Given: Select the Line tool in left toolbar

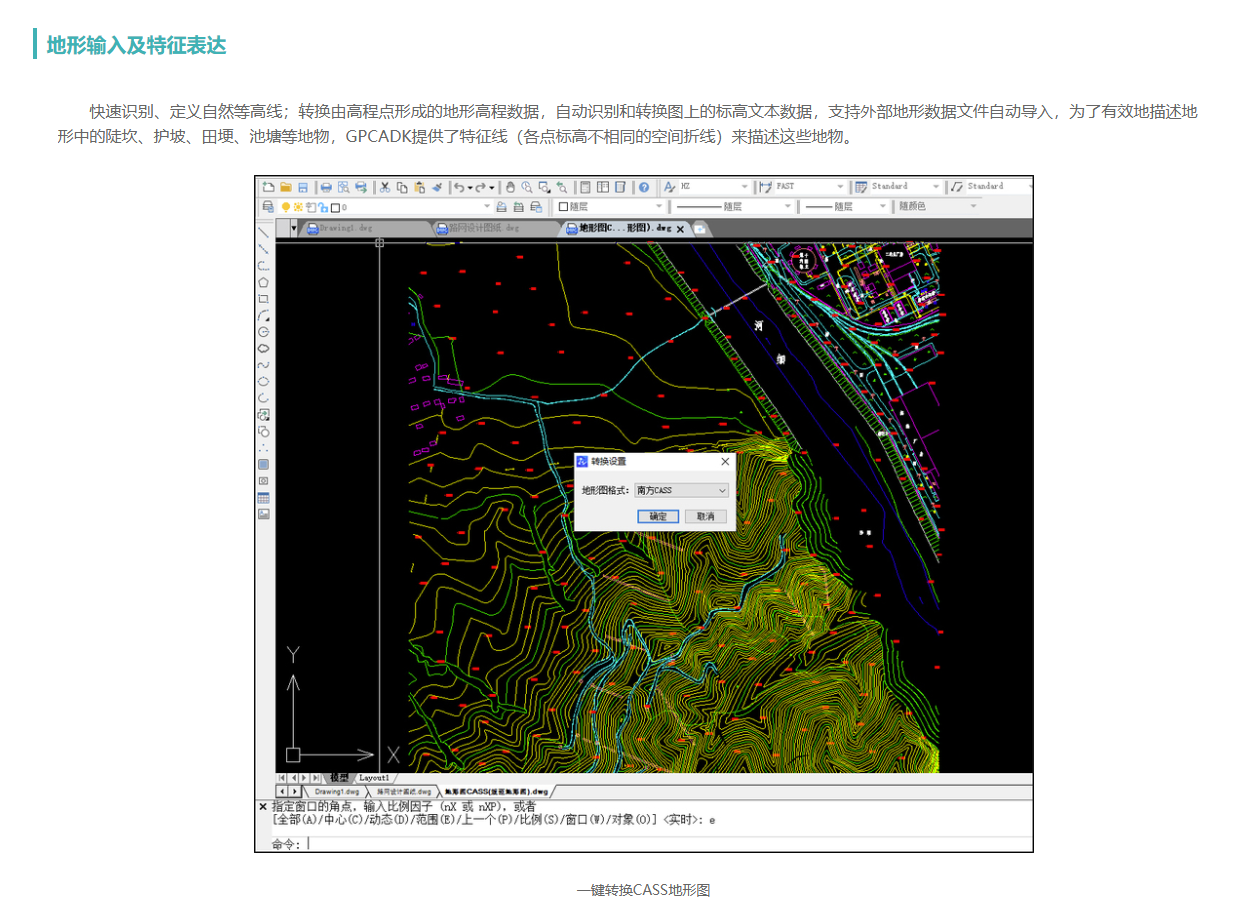Looking at the screenshot, I should (264, 233).
